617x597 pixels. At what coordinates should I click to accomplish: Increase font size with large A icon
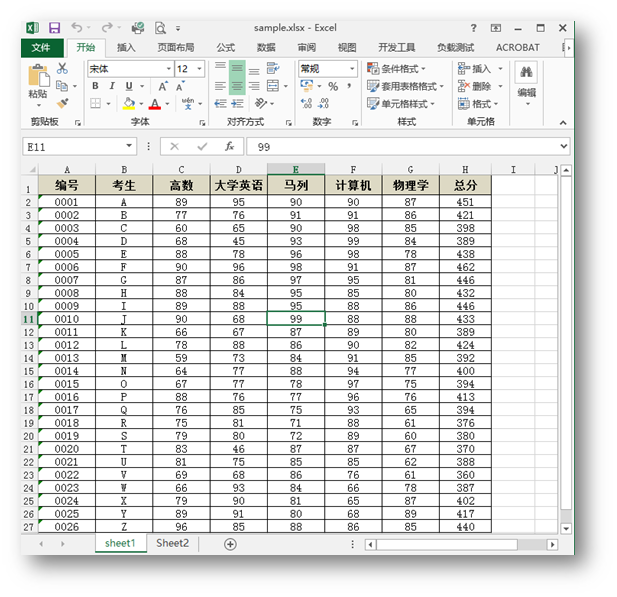[x=163, y=86]
